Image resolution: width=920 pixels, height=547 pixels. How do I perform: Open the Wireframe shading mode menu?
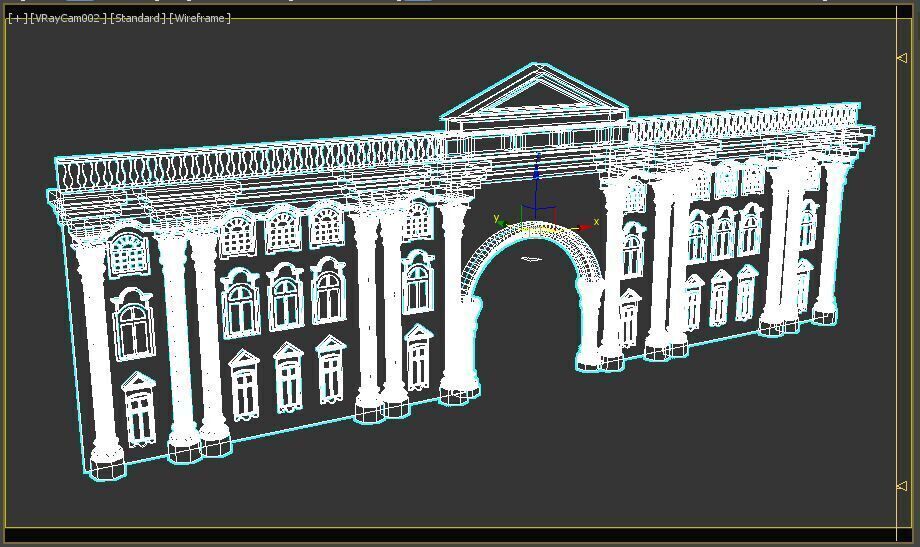pyautogui.click(x=199, y=18)
